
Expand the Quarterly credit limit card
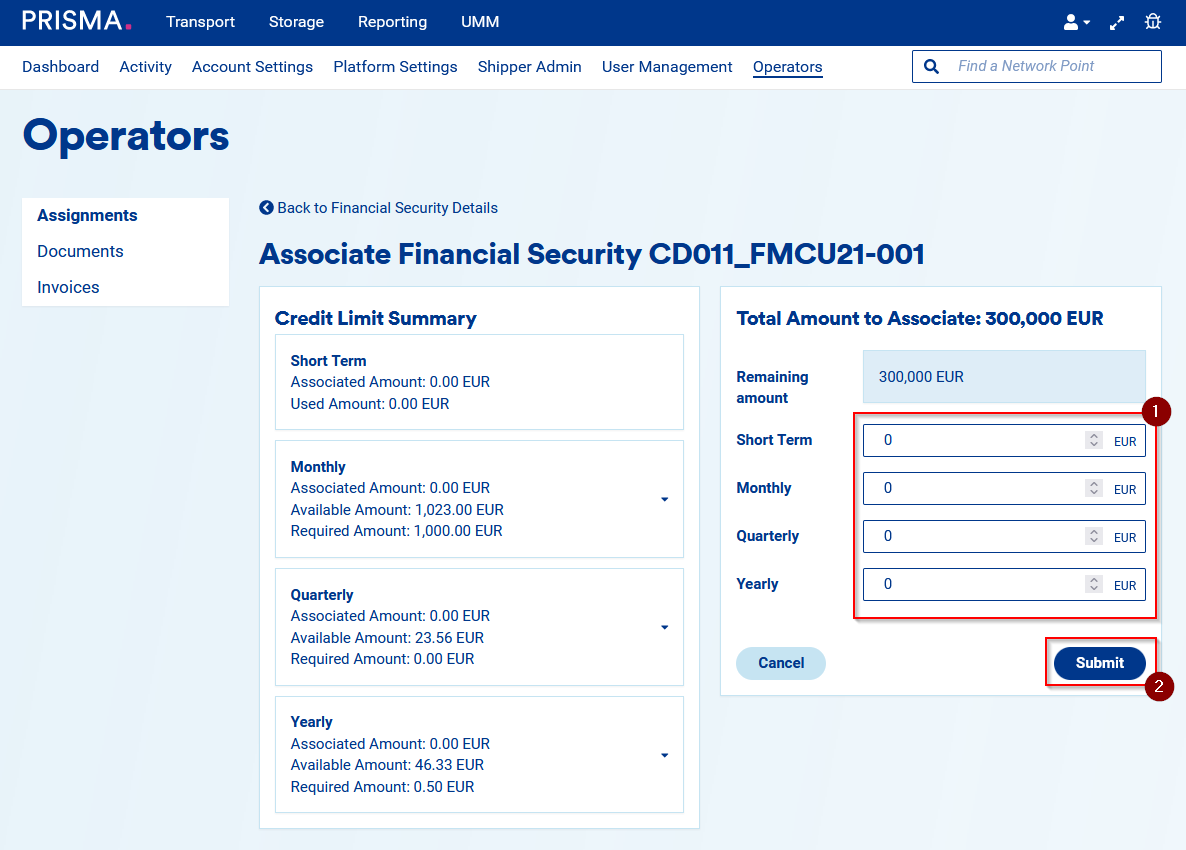pyautogui.click(x=664, y=627)
